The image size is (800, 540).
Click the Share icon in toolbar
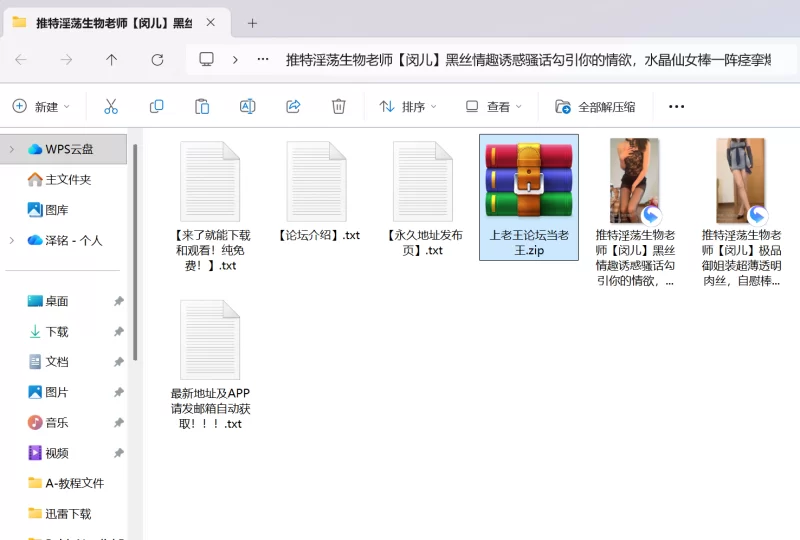[293, 106]
